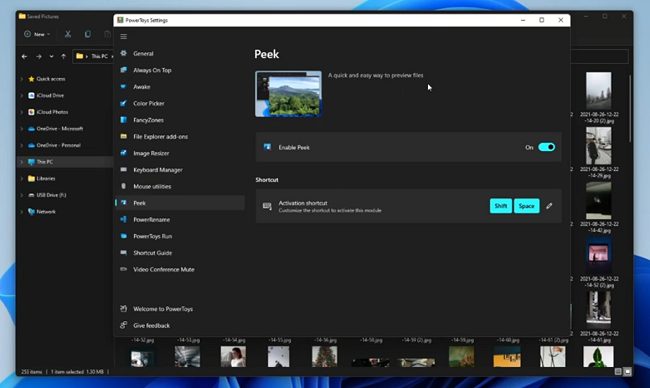The height and width of the screenshot is (388, 650).
Task: Click the Mouse utilities icon
Action: (x=124, y=186)
